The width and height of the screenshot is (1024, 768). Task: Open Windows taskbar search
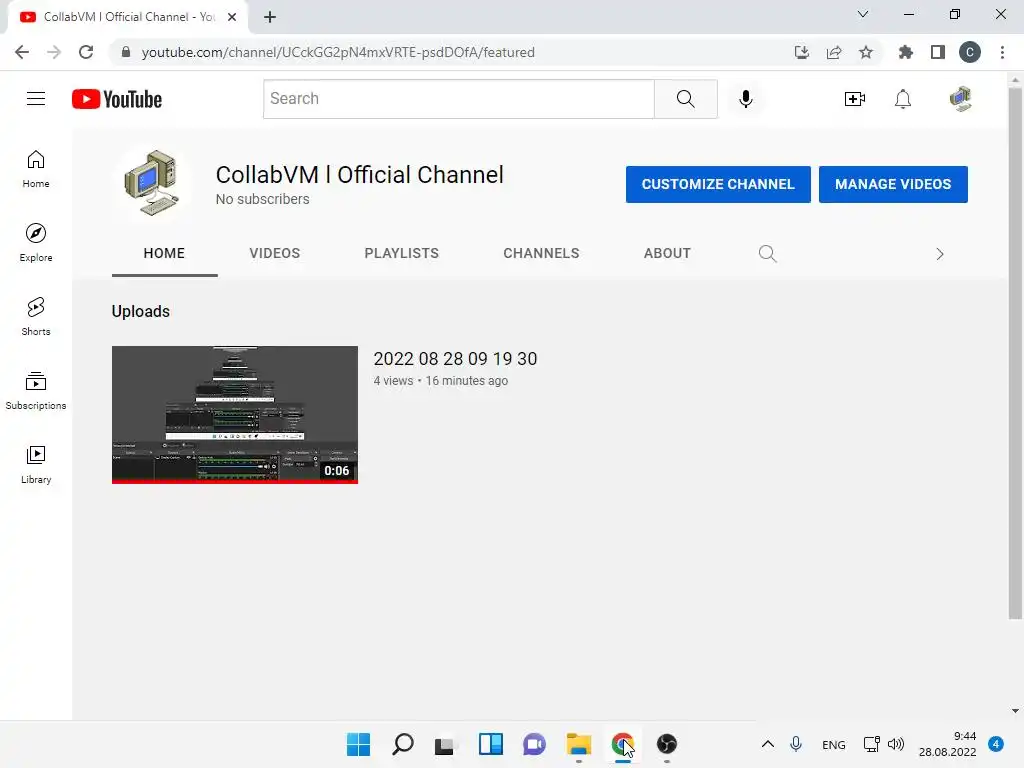coord(402,744)
